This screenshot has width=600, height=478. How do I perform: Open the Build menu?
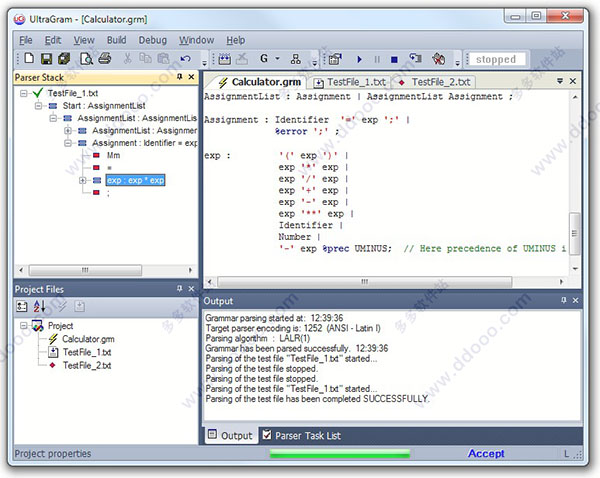pos(116,40)
